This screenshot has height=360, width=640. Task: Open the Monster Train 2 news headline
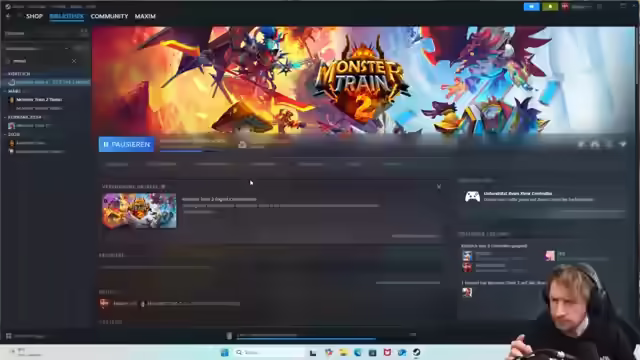click(x=219, y=199)
